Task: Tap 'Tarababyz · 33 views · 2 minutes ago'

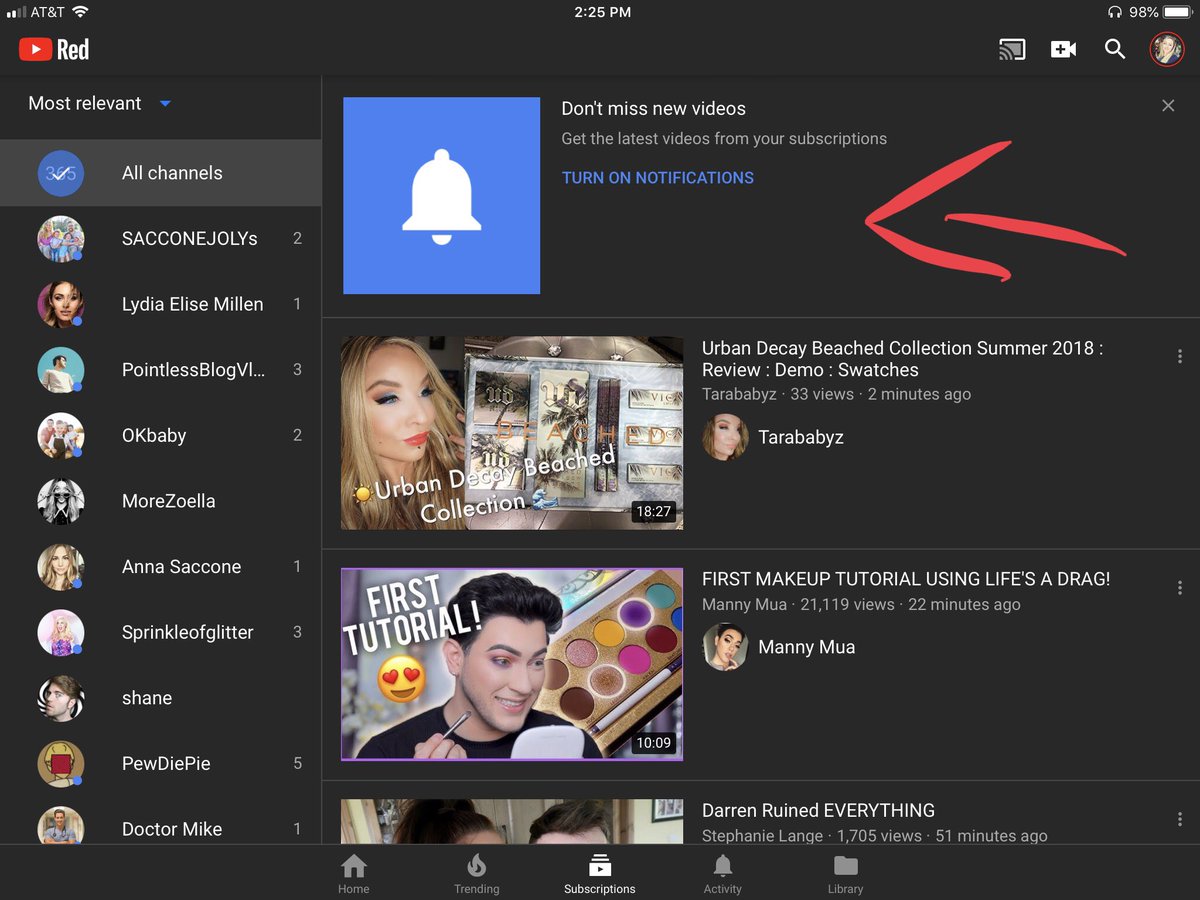Action: click(x=836, y=394)
